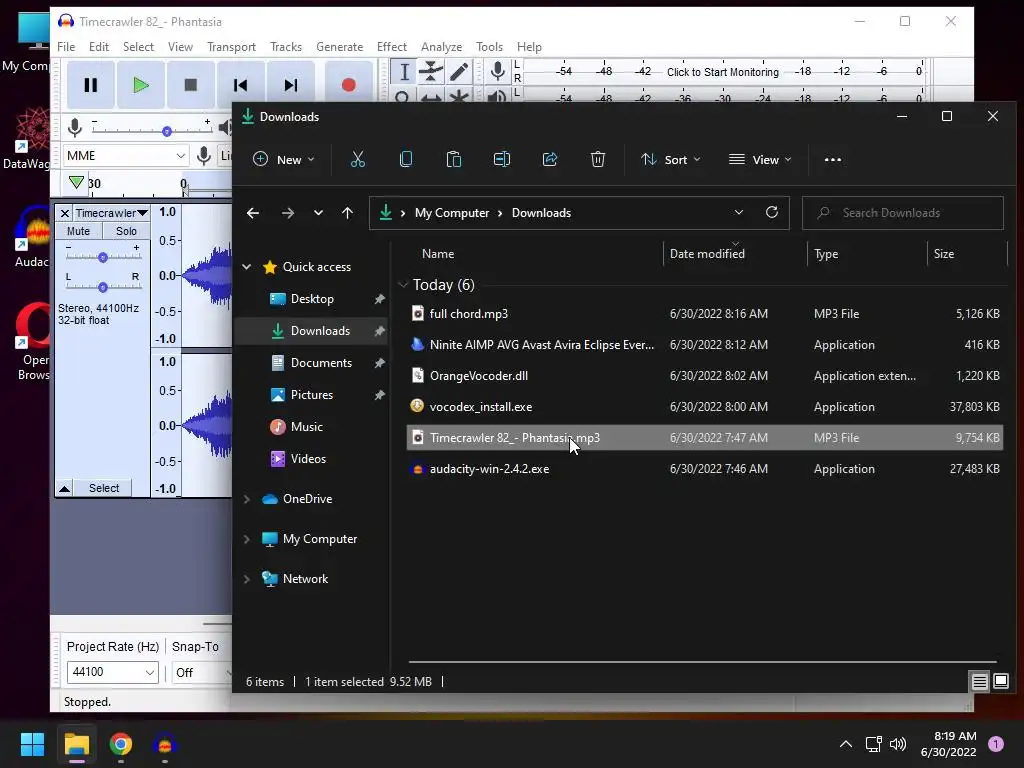Image resolution: width=1024 pixels, height=768 pixels.
Task: Rename selected file using toolbar icon
Action: (x=502, y=159)
